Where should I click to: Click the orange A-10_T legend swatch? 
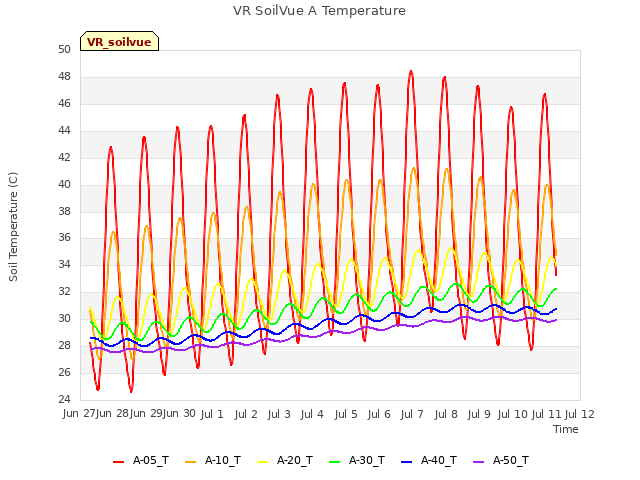(x=191, y=462)
